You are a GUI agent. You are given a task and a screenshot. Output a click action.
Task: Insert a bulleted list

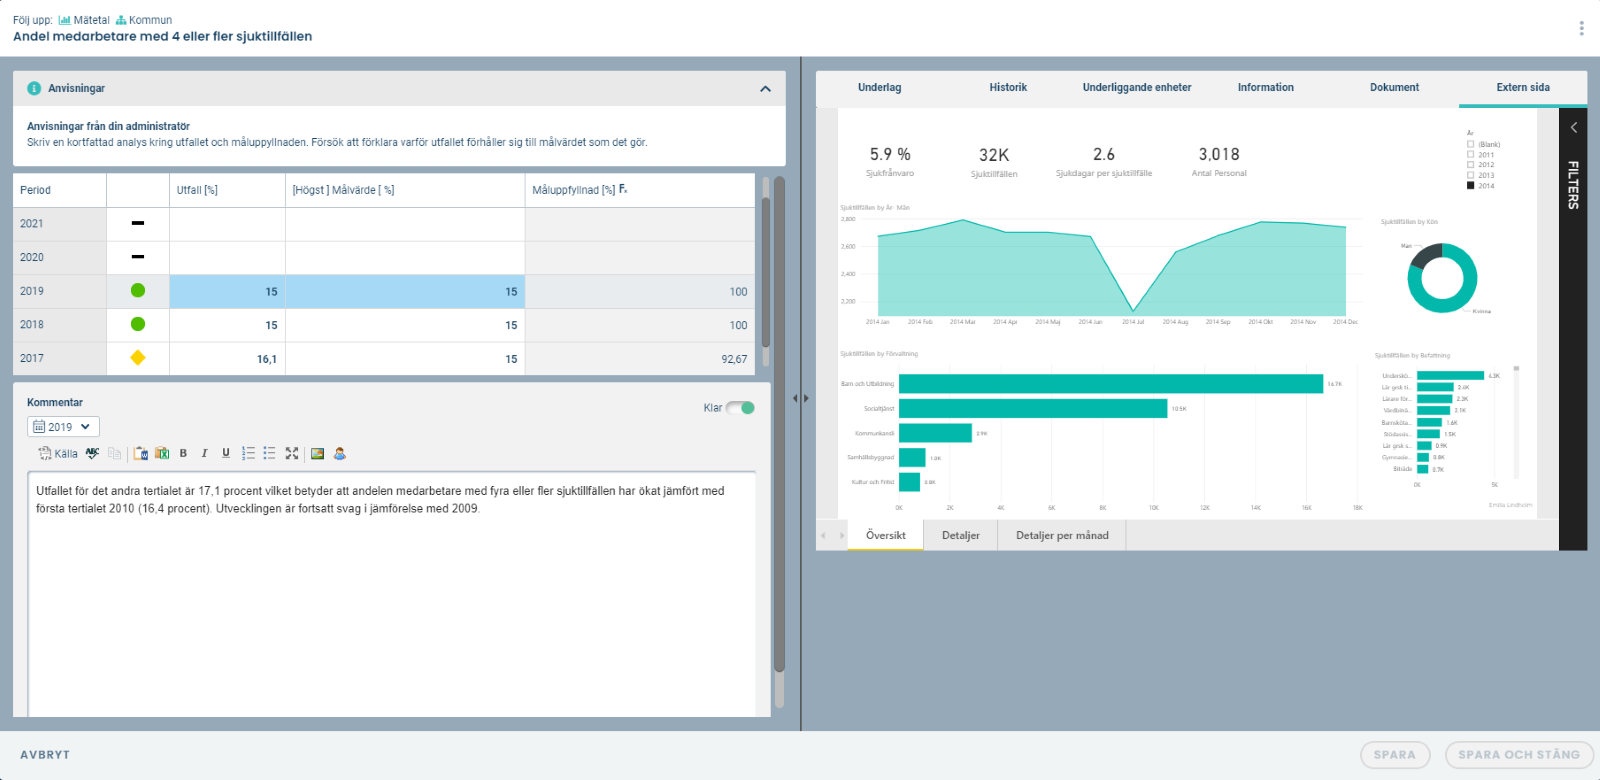[x=269, y=454]
